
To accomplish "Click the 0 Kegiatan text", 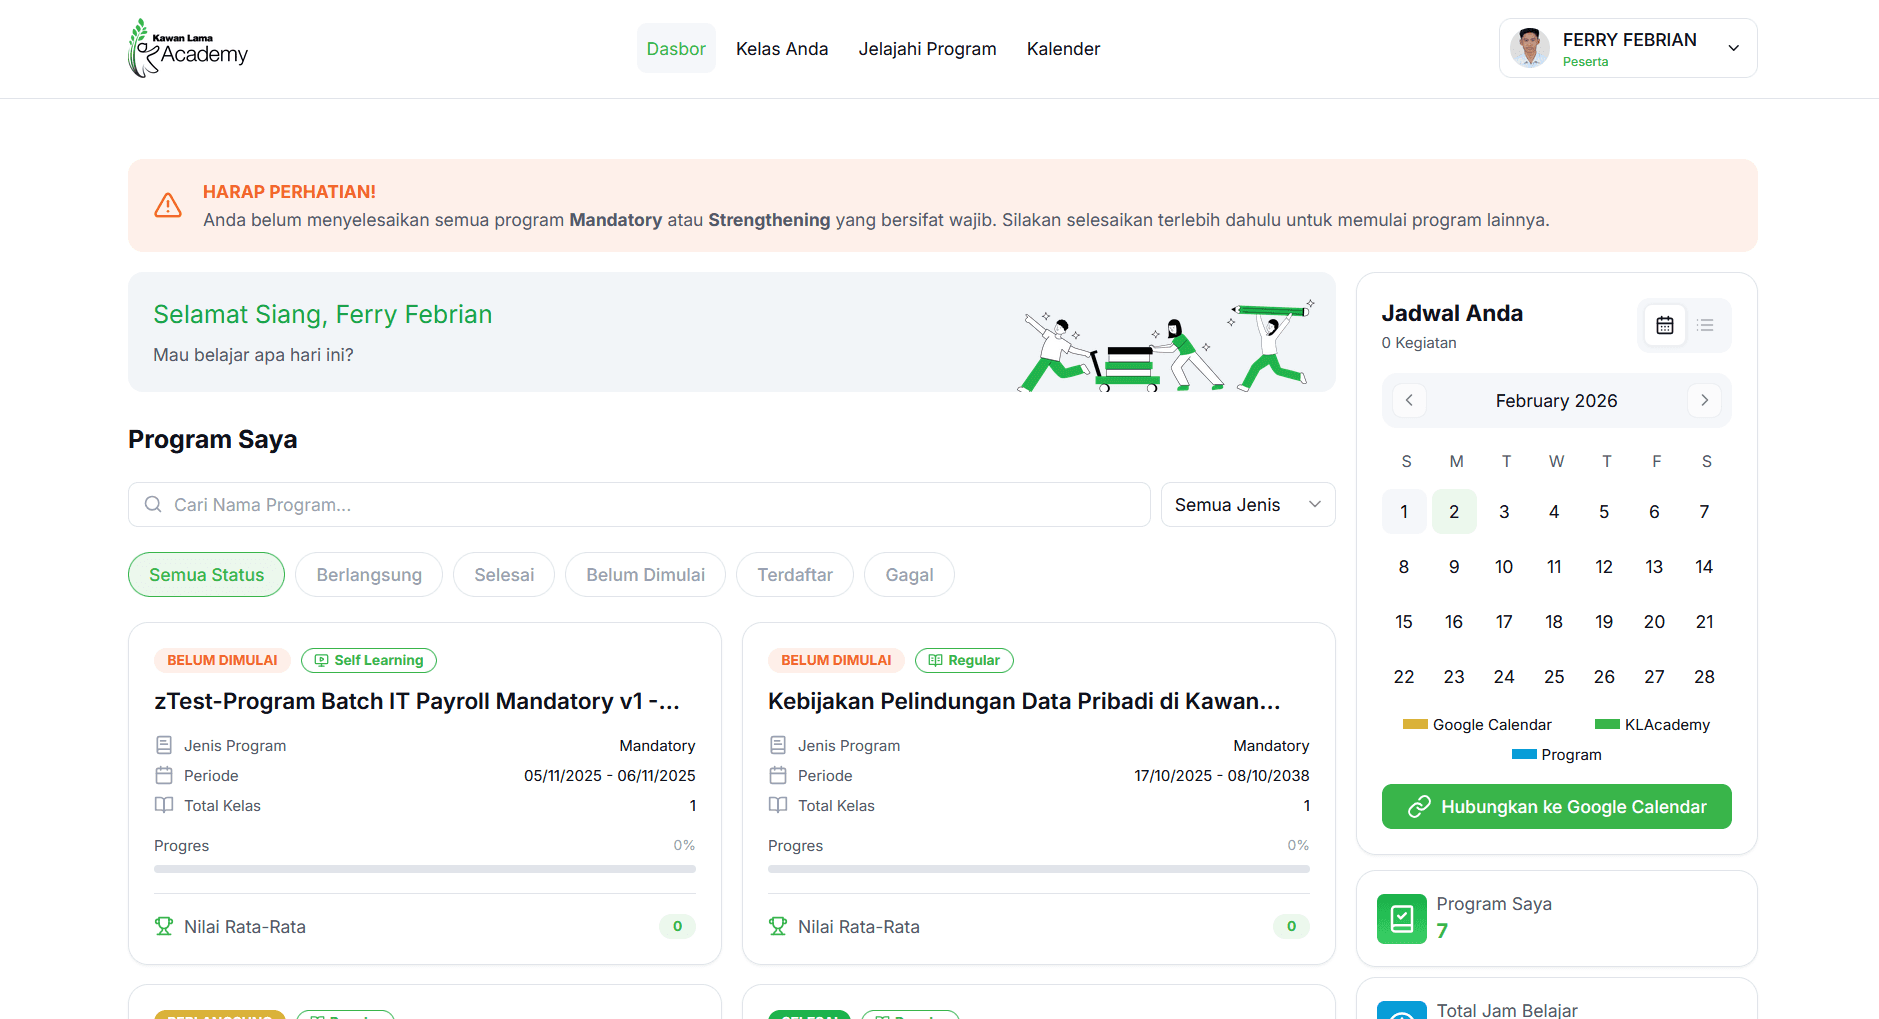I will 1419,343.
